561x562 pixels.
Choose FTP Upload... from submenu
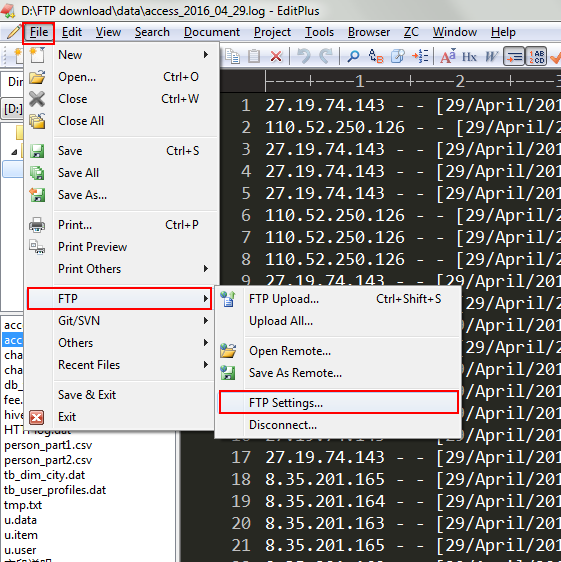[338, 299]
